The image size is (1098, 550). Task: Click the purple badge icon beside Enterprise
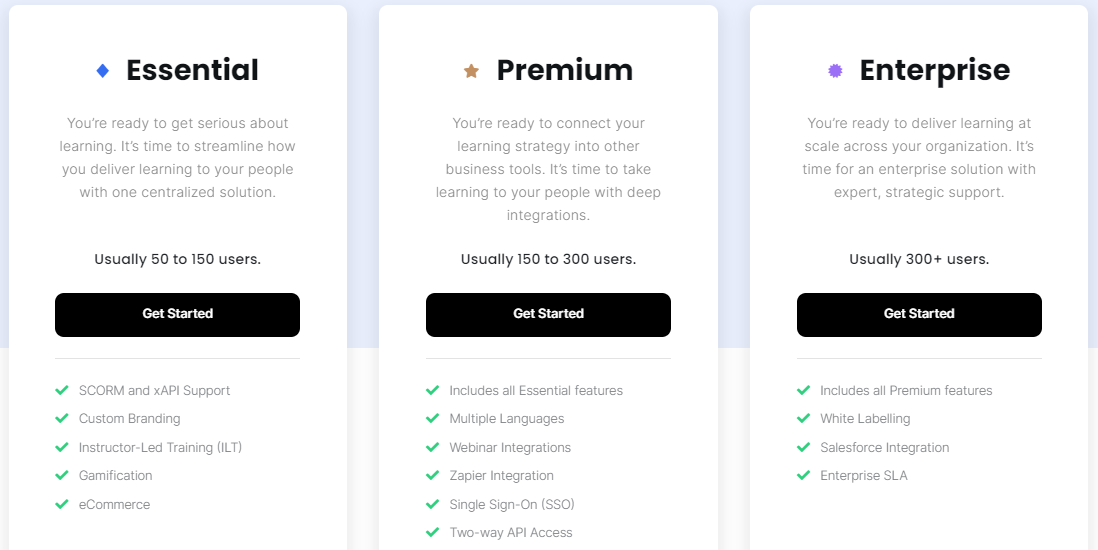coord(835,71)
